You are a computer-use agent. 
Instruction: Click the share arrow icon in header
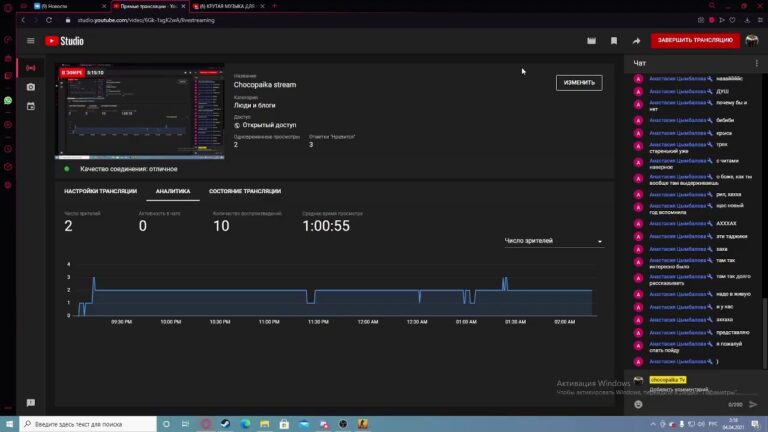coord(636,41)
